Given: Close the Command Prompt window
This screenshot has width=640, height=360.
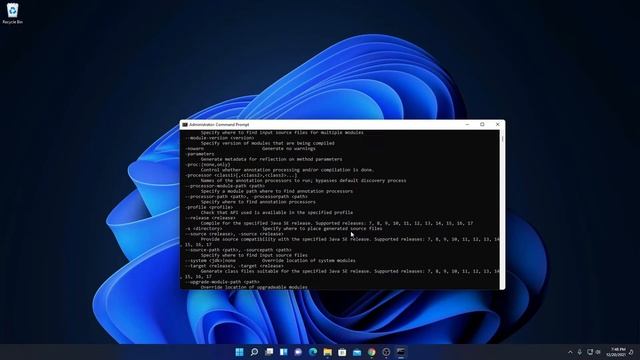Looking at the screenshot, I should (498, 124).
